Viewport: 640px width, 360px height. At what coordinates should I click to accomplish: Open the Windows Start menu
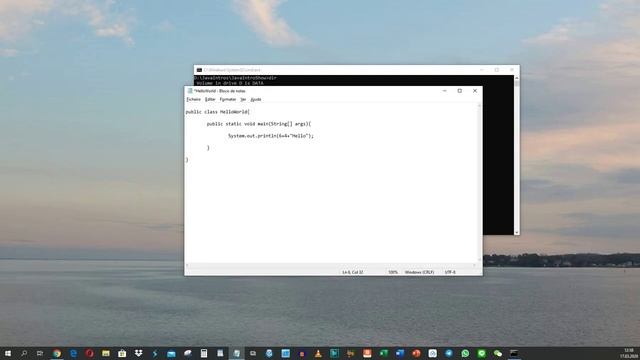coord(8,353)
